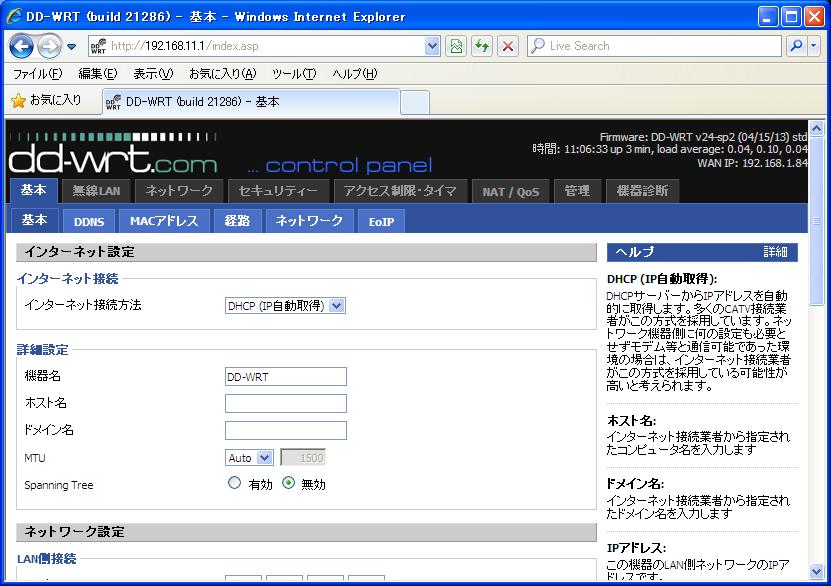Screen dimensions: 831x586
Task: Open the インターネット接続方法 DHCP dropdown
Action: [x=285, y=306]
